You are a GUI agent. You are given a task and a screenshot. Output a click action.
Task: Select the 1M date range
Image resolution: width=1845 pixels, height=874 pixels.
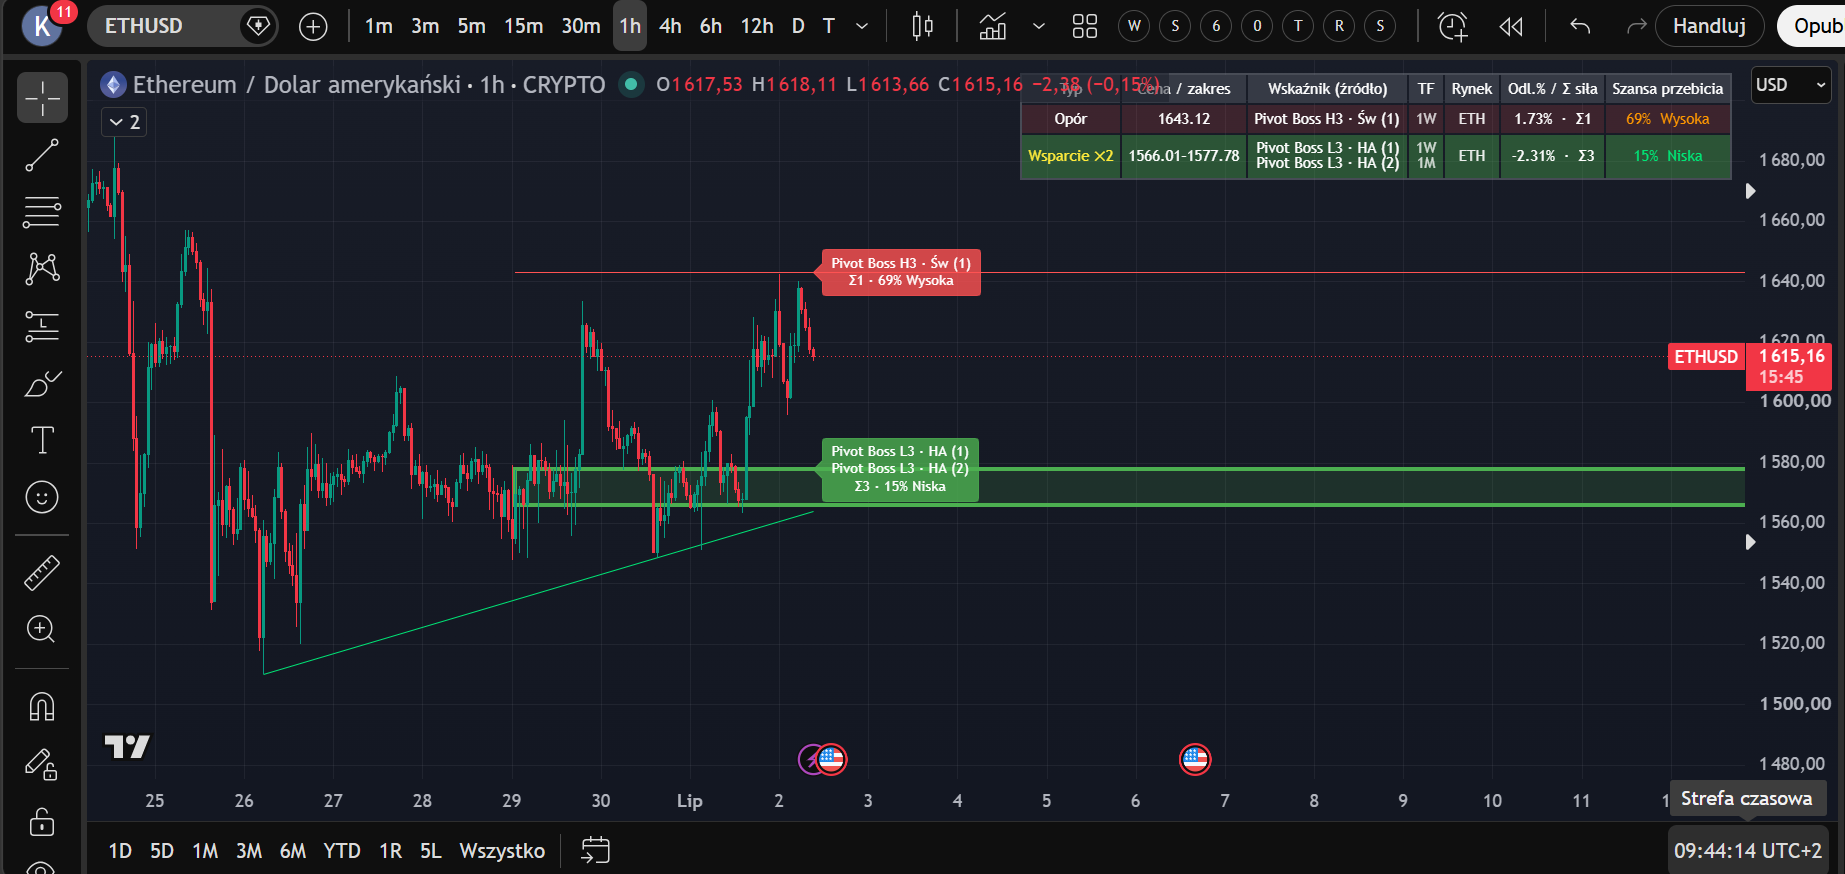pos(205,851)
